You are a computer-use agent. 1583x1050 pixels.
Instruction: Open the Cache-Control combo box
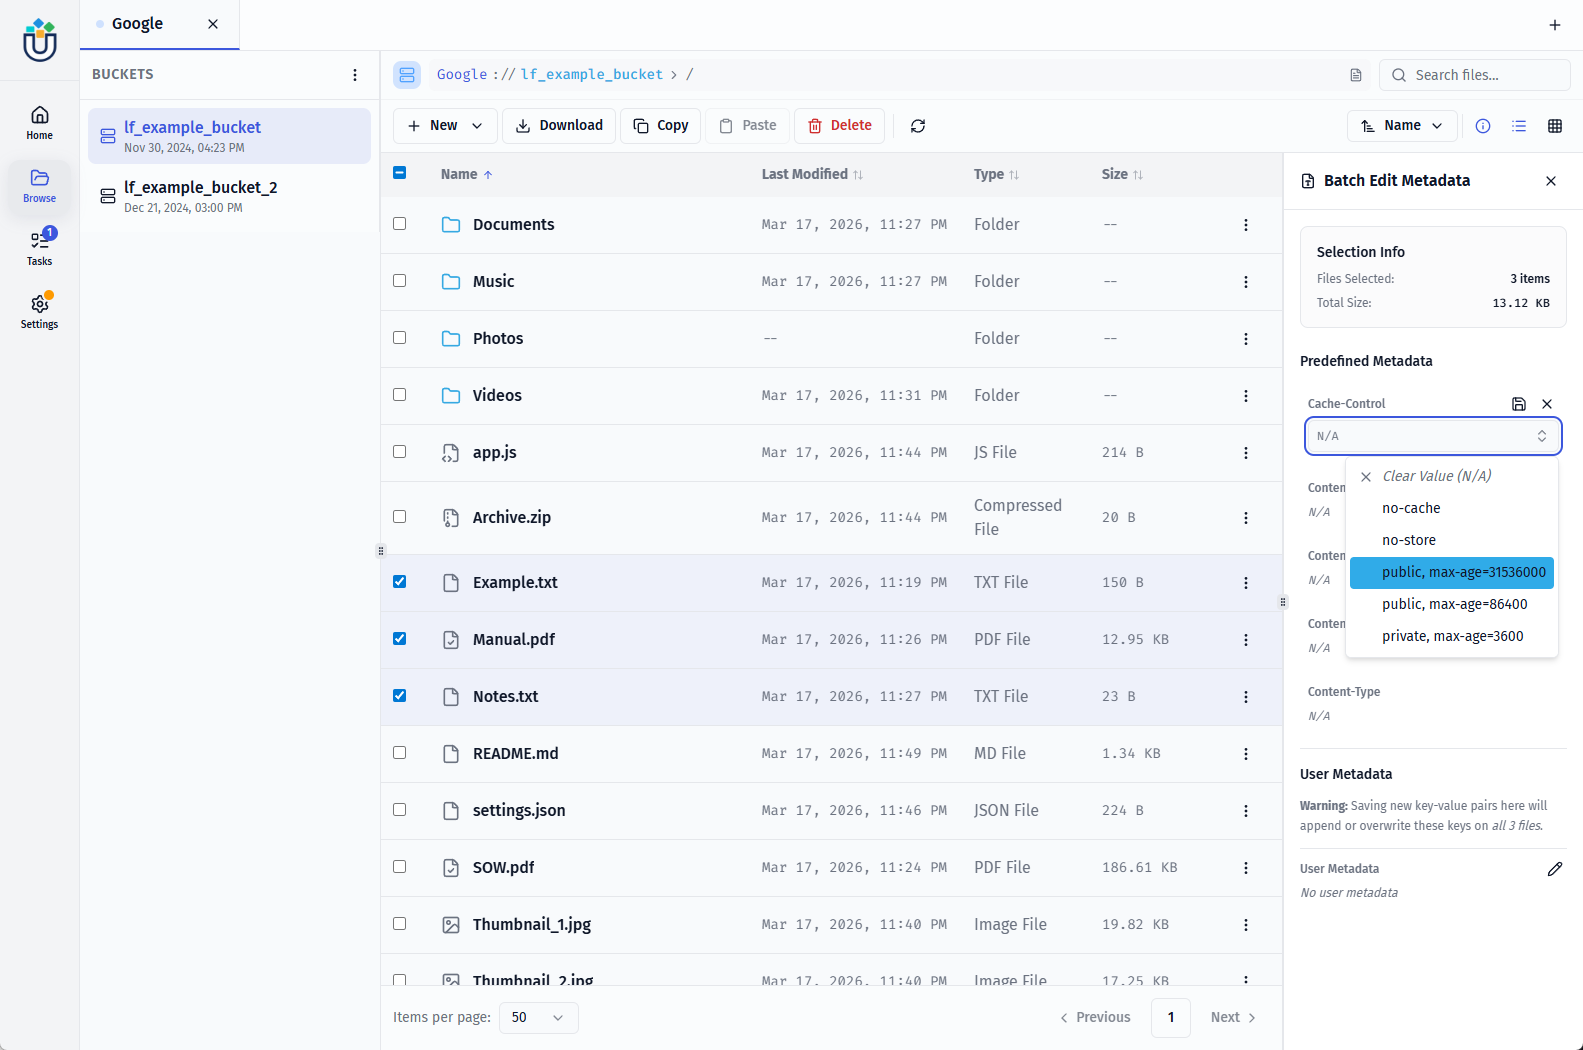(x=1433, y=436)
